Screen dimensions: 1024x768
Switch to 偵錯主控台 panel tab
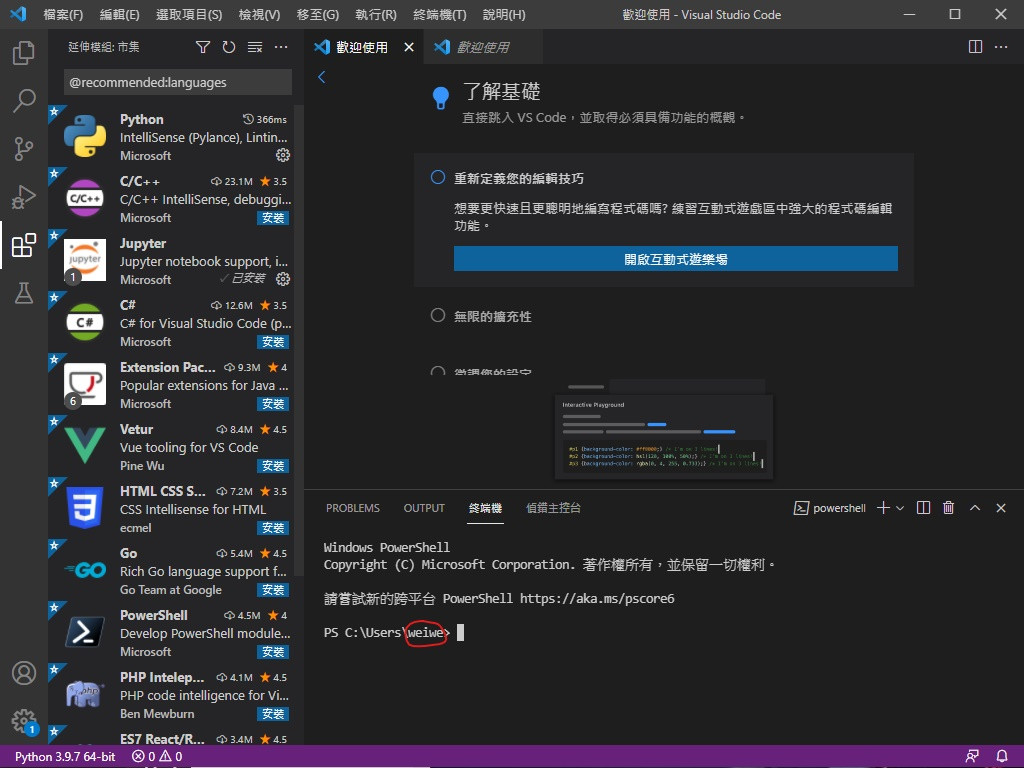553,507
